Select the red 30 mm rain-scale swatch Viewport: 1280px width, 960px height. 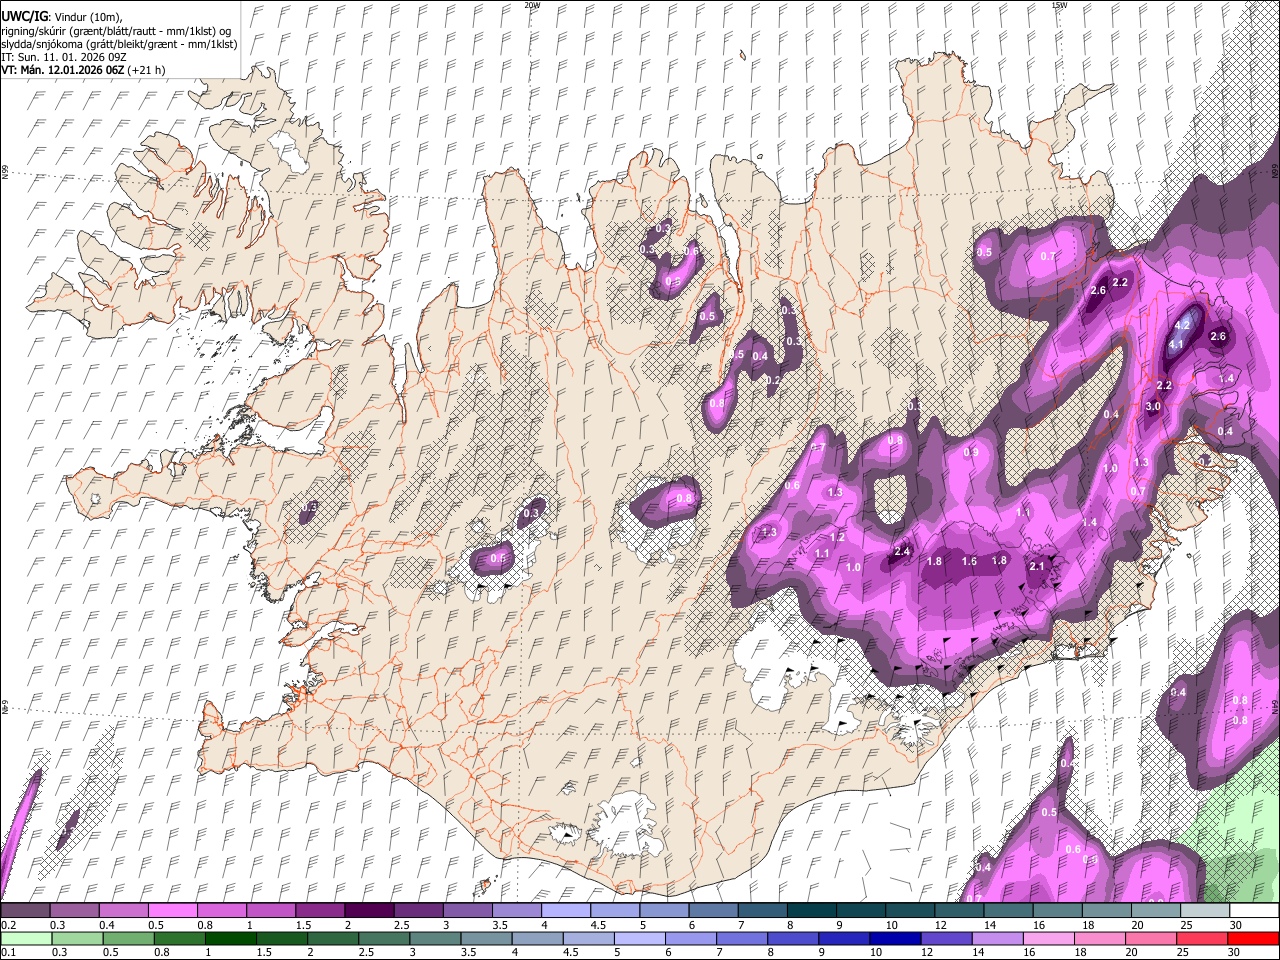1253,938
